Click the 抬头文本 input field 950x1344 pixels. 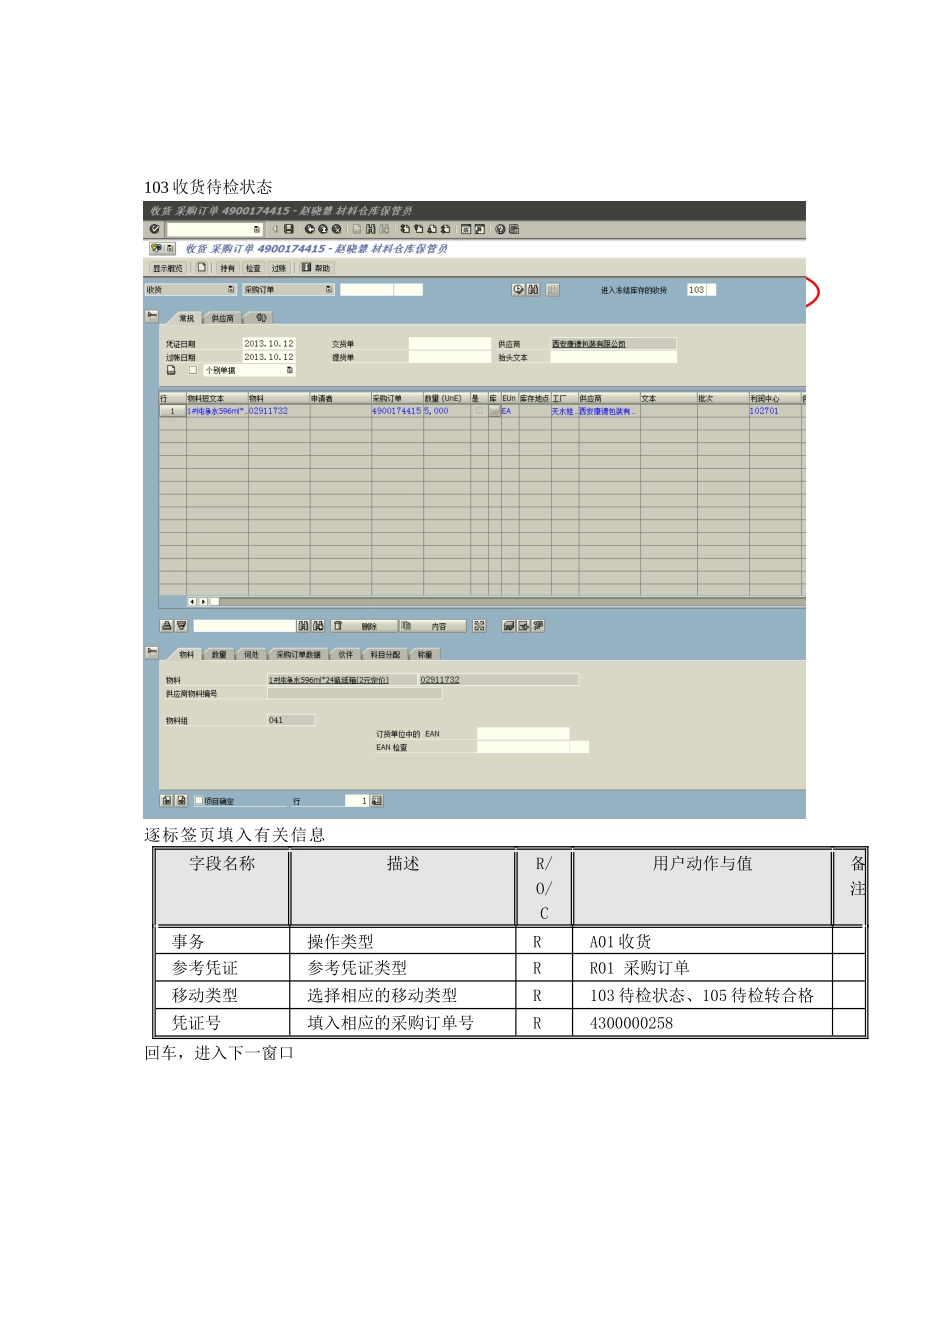coord(613,357)
